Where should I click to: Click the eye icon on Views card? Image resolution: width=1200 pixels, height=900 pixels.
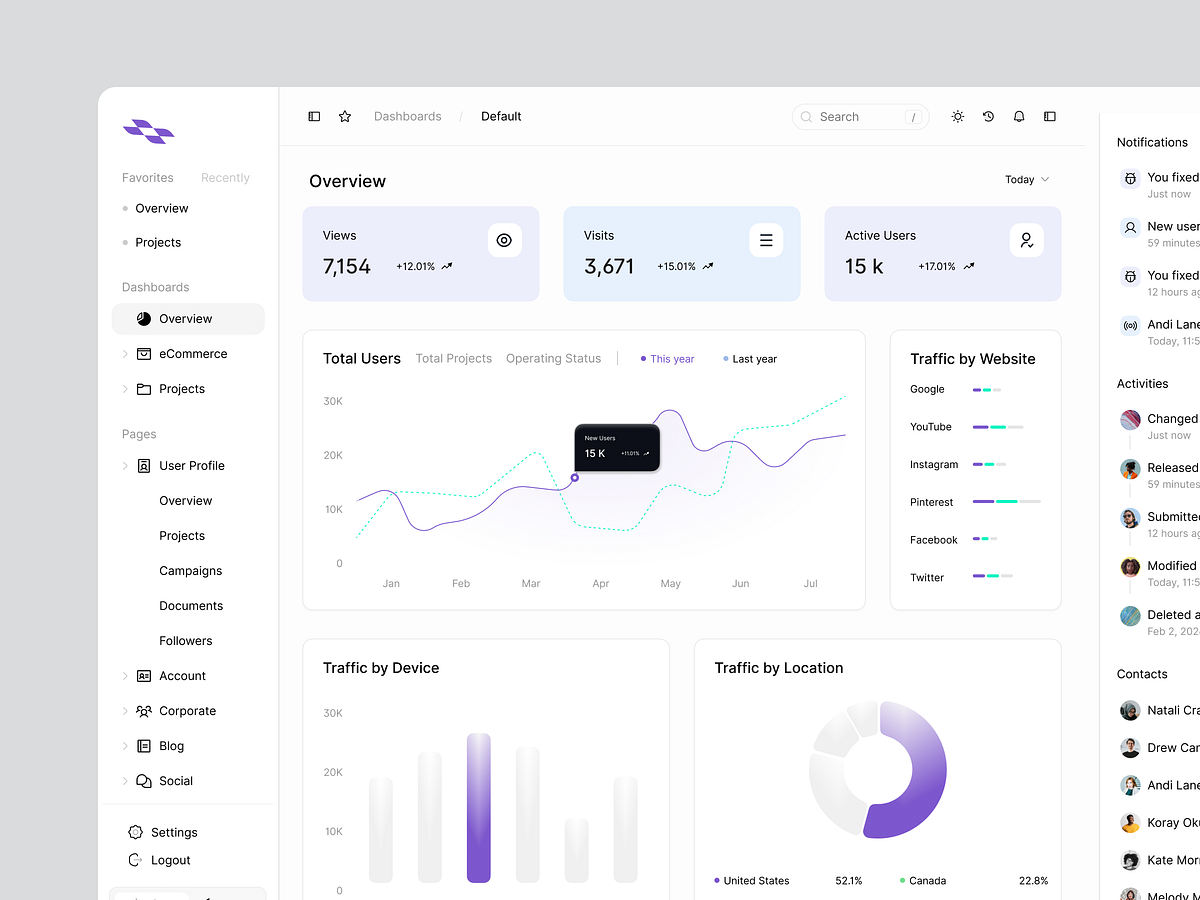504,240
